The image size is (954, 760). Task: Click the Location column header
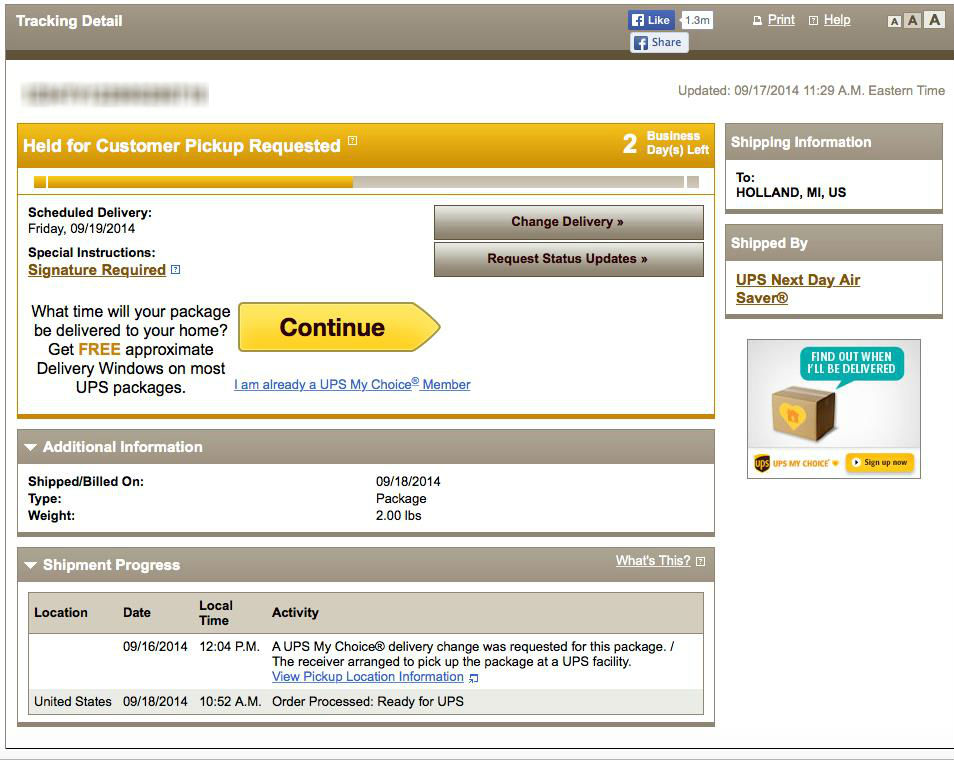(61, 613)
